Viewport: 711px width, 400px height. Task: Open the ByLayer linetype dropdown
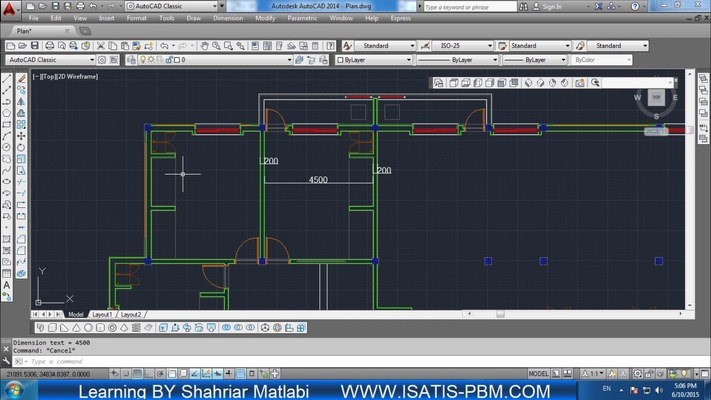[457, 60]
